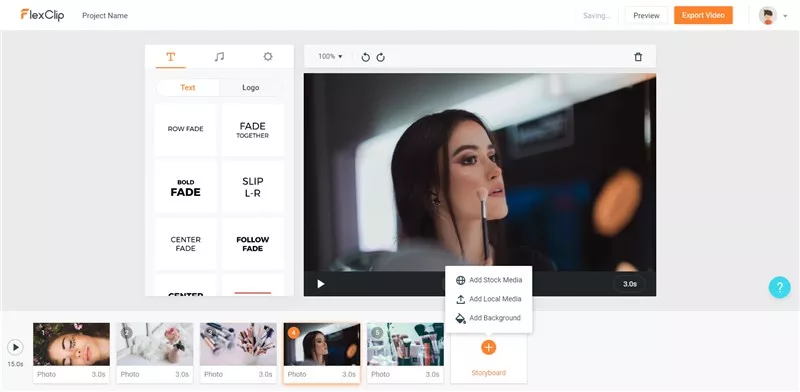
Task: Click the redo arrow icon
Action: click(381, 57)
